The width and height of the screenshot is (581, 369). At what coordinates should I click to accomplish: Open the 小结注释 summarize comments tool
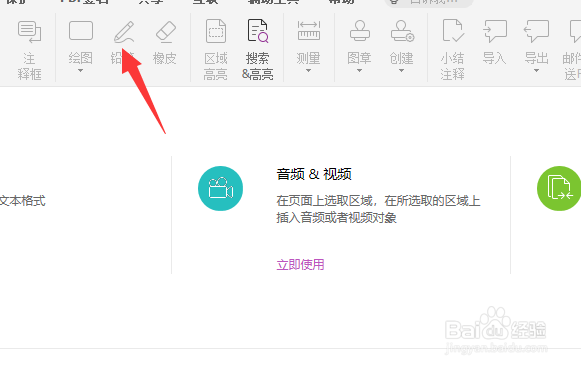[452, 50]
